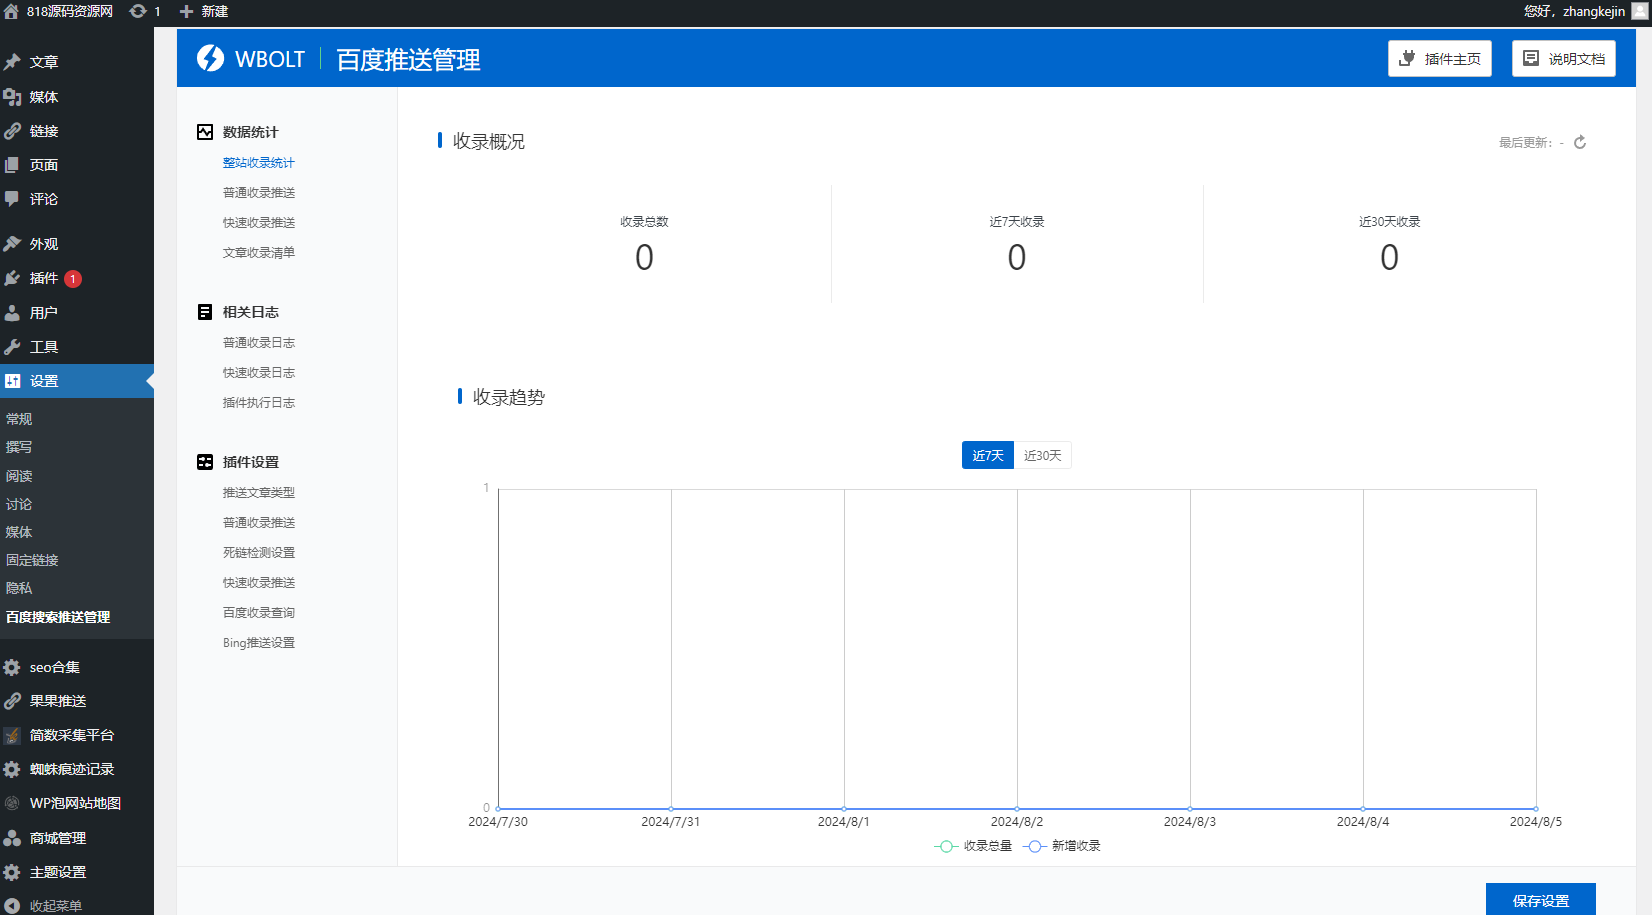This screenshot has width=1652, height=915.
Task: Open the seo合集 gear icon
Action: [12, 667]
